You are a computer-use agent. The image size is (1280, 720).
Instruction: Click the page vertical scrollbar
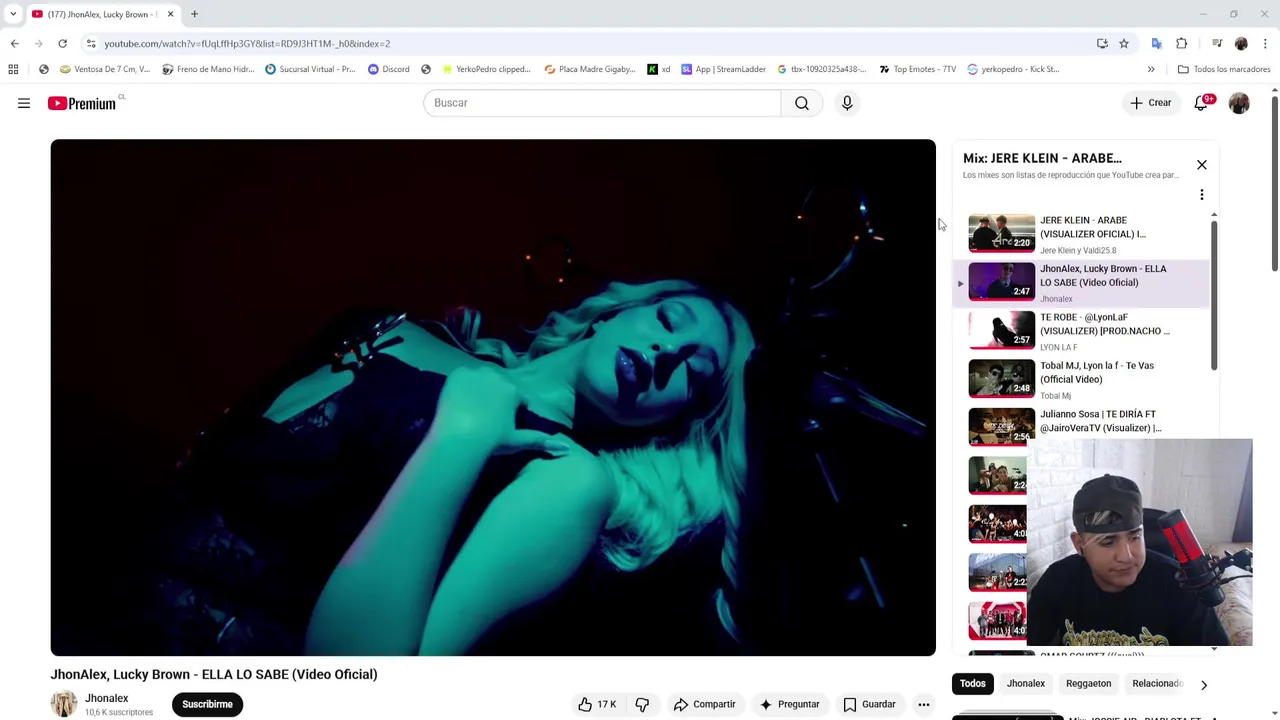pyautogui.click(x=1275, y=185)
